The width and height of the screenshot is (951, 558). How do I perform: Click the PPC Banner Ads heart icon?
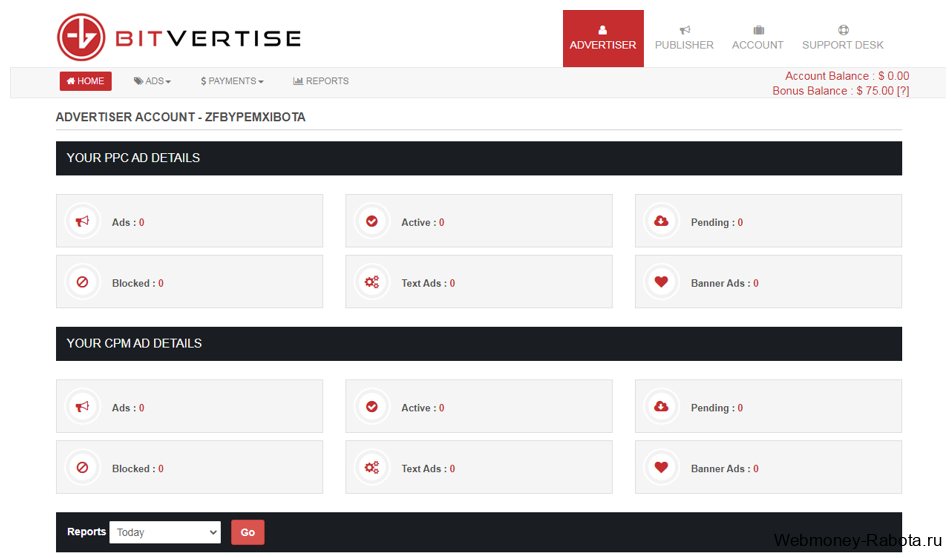coord(661,282)
